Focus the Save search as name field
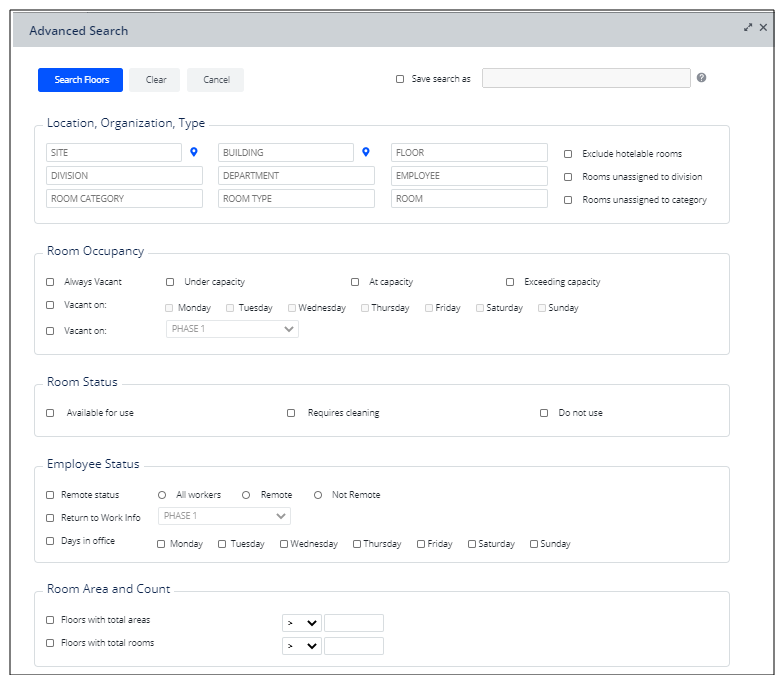 coord(586,78)
